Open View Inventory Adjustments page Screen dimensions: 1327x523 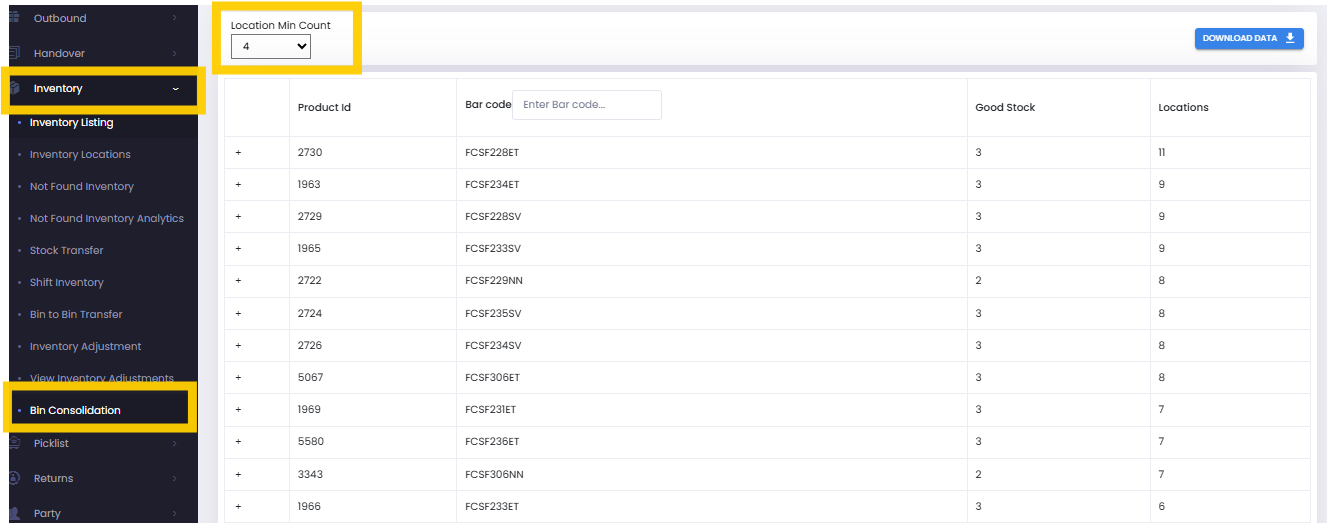pyautogui.click(x=101, y=378)
